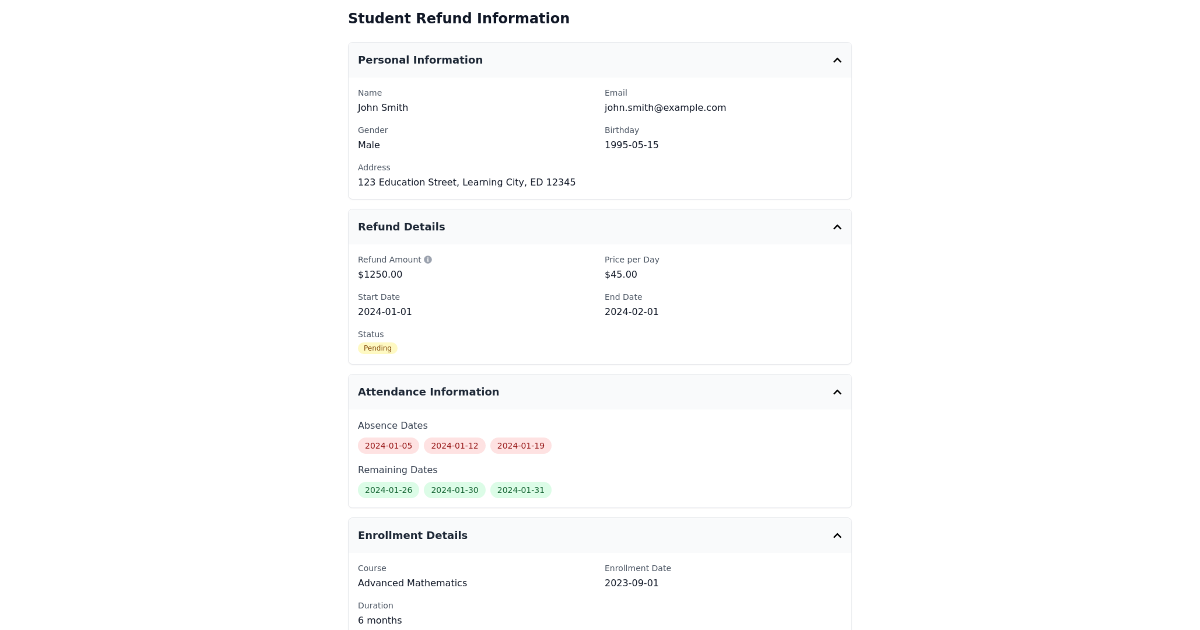Click the student name John Smith
Viewport: 1200px width, 630px height.
point(383,108)
